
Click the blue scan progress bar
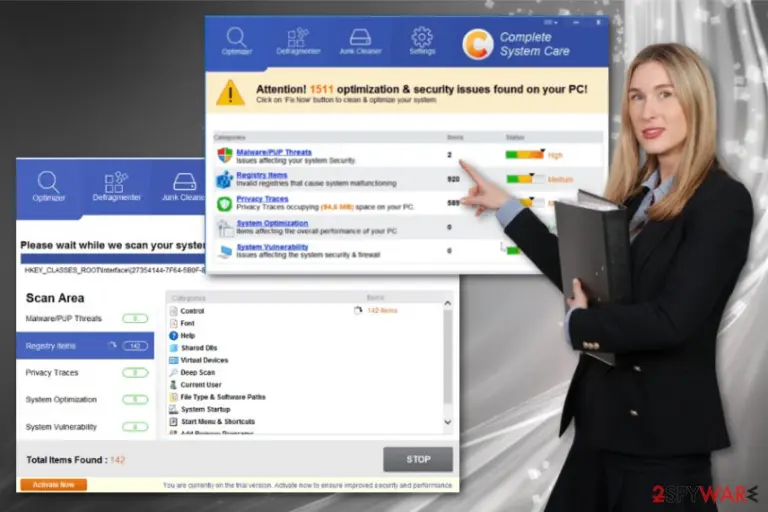coord(113,259)
